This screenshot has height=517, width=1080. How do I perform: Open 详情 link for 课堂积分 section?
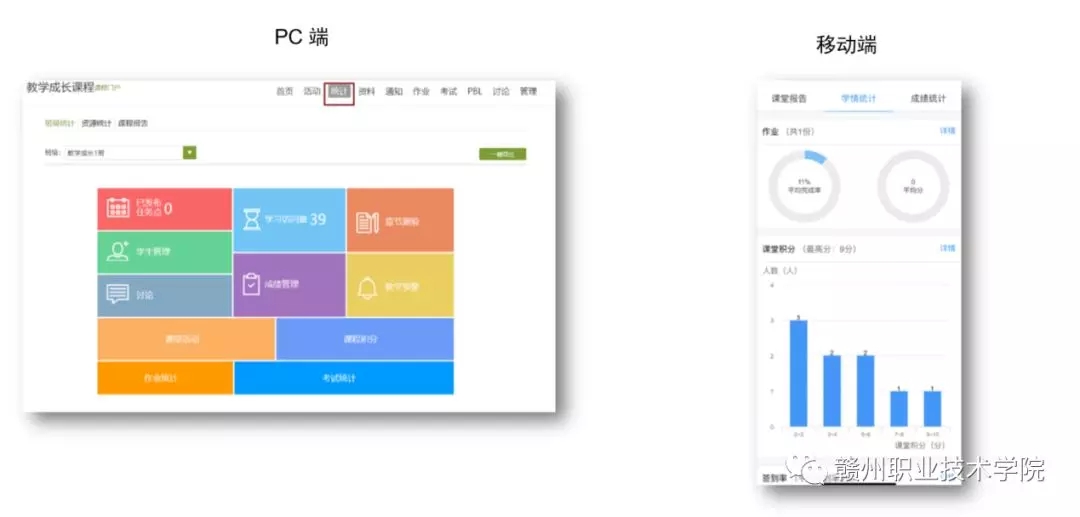946,248
